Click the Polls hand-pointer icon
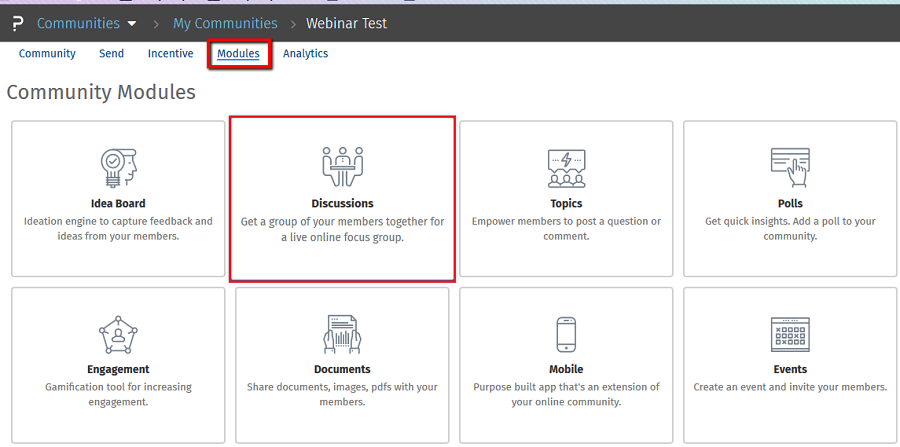The image size is (900, 447). [790, 168]
